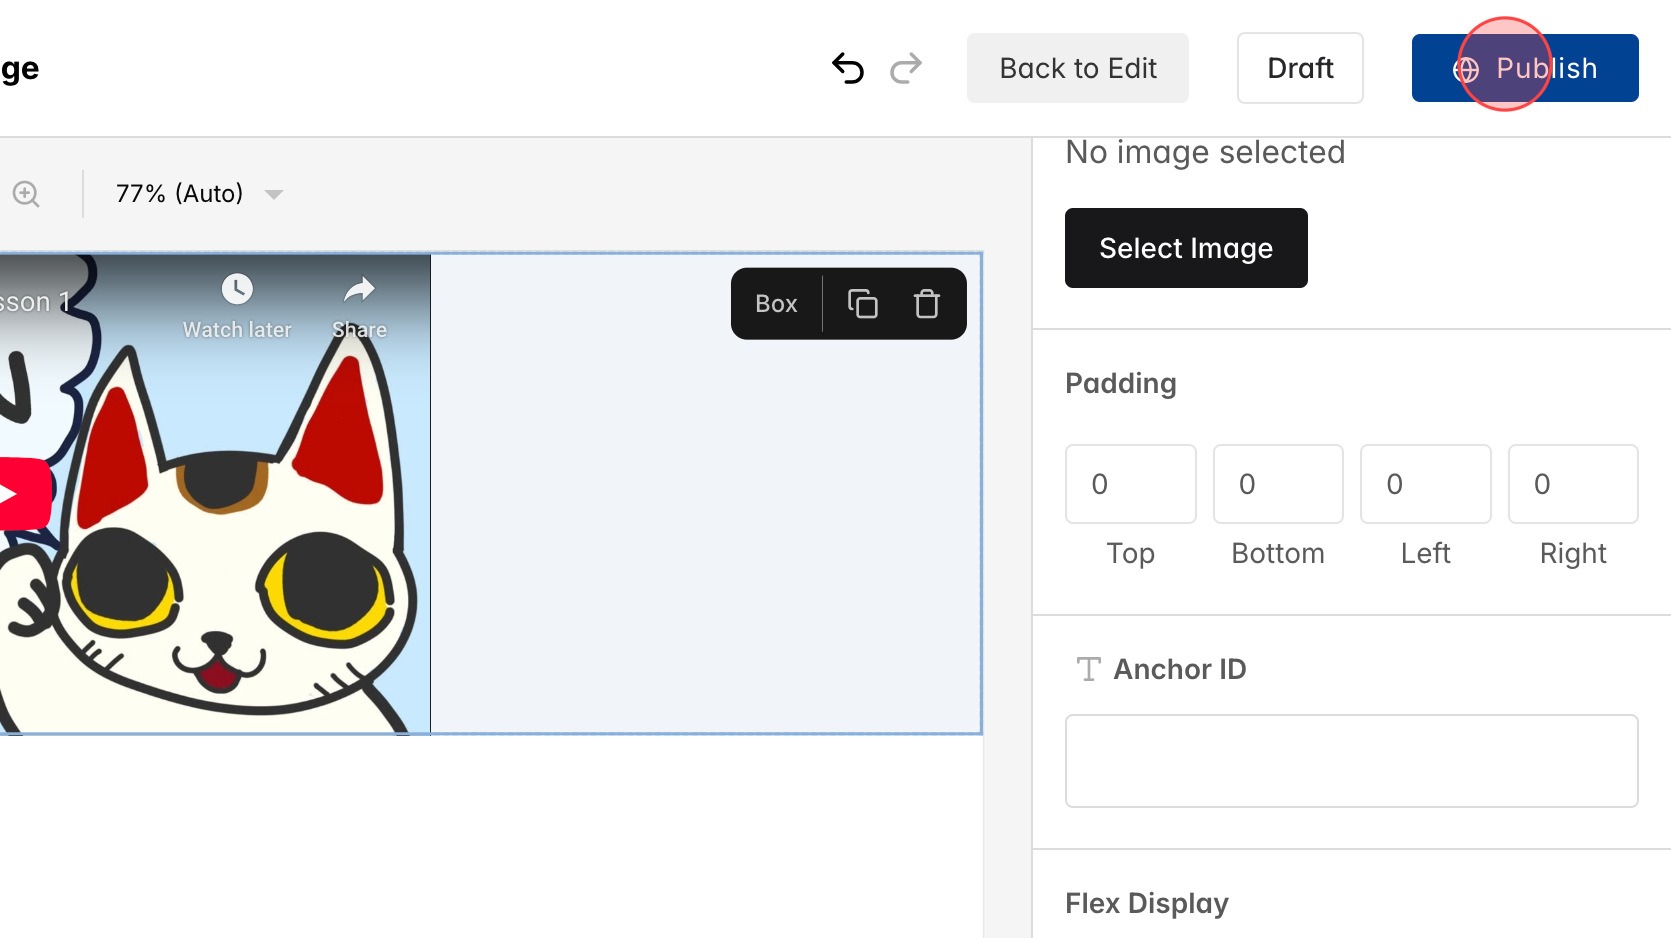Publish the page
Screen dimensions: 1671x938
click(1525, 68)
